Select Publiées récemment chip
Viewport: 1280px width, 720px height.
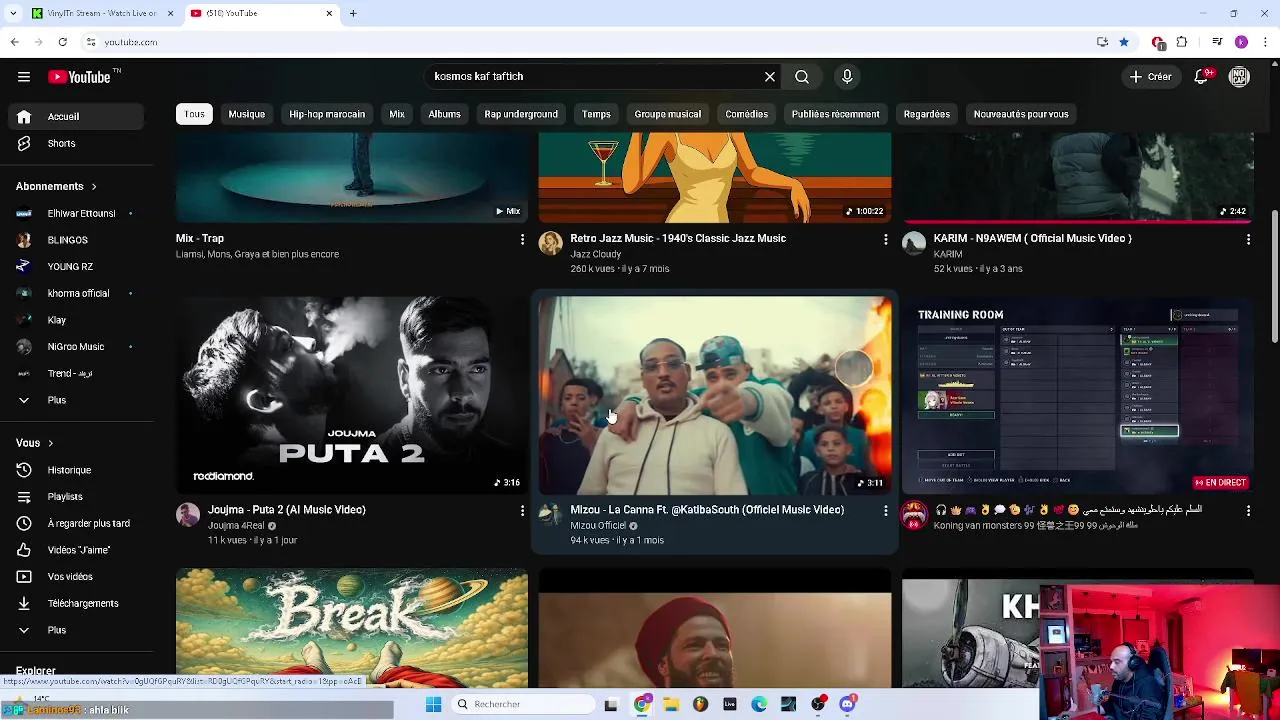point(836,114)
